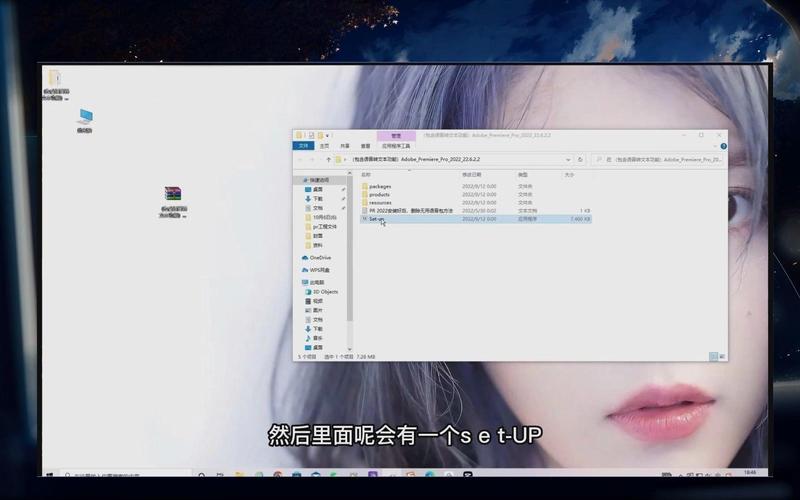Open the 查看 ribbon tab

pyautogui.click(x=365, y=146)
